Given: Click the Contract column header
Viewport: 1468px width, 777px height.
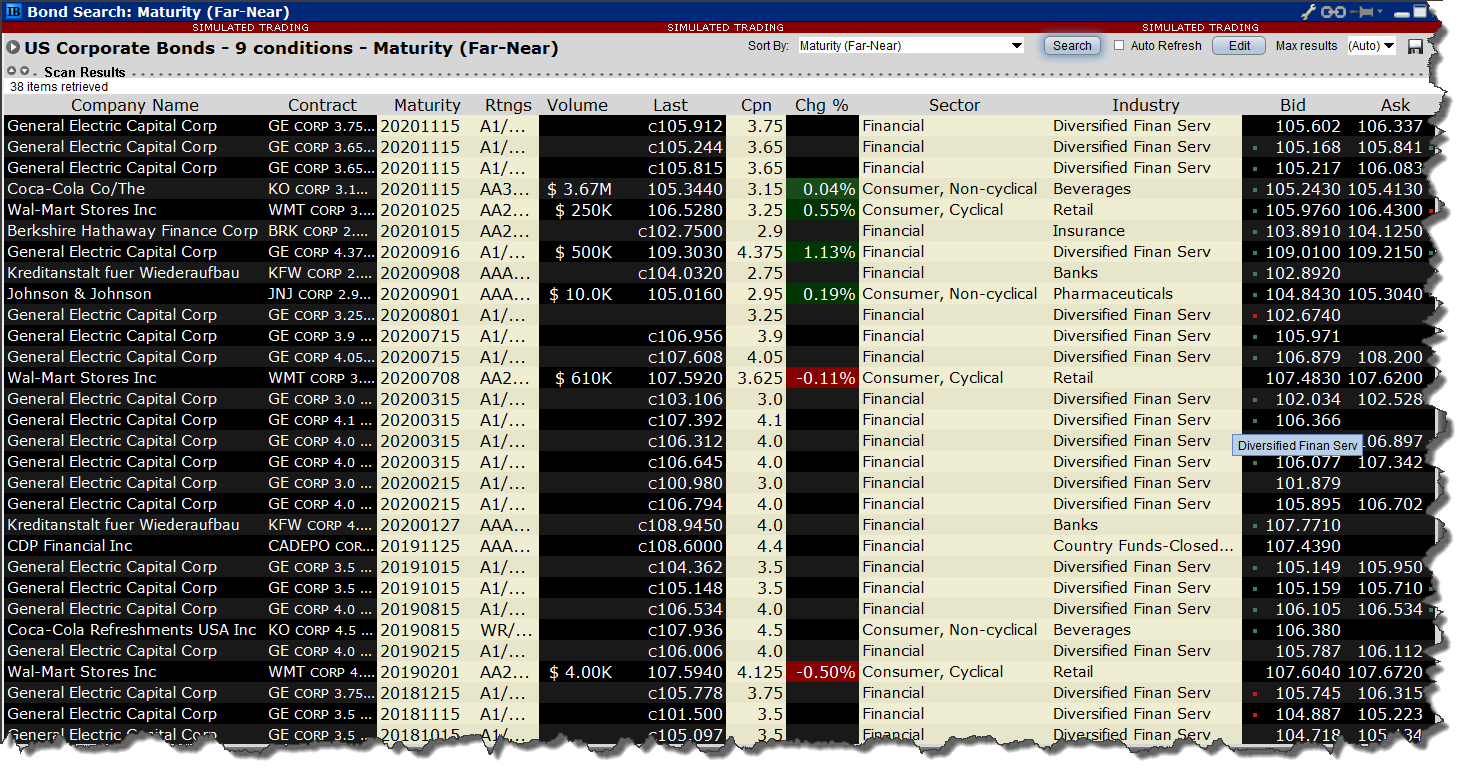Looking at the screenshot, I should click(322, 105).
